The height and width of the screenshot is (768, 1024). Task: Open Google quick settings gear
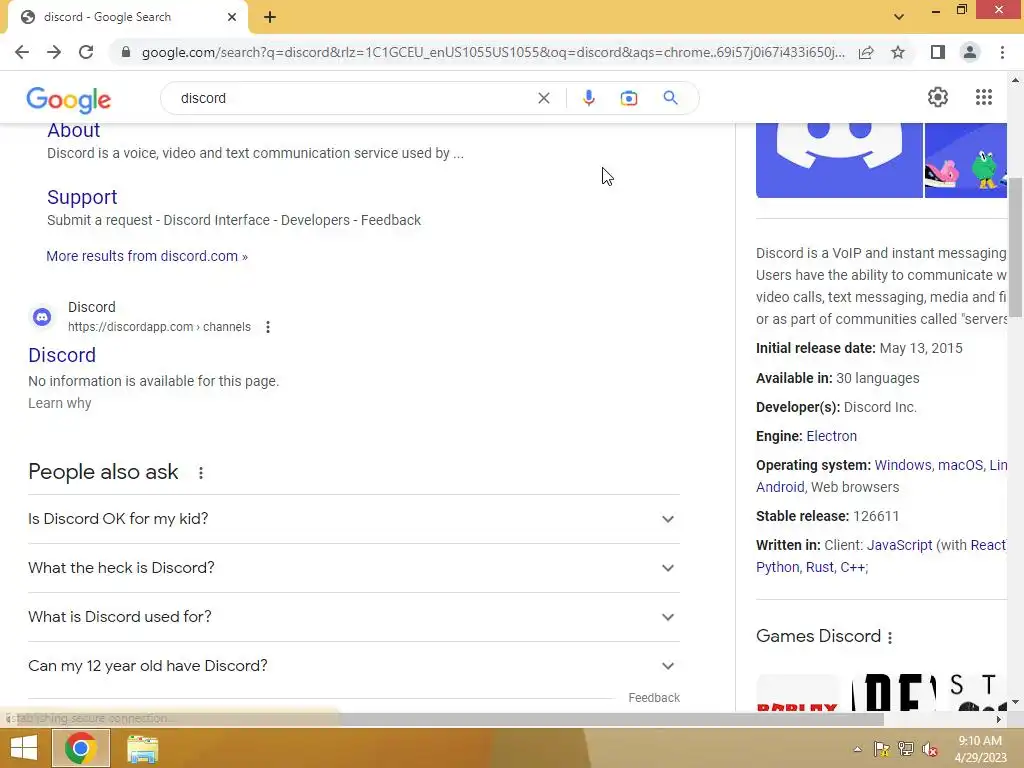pos(938,97)
